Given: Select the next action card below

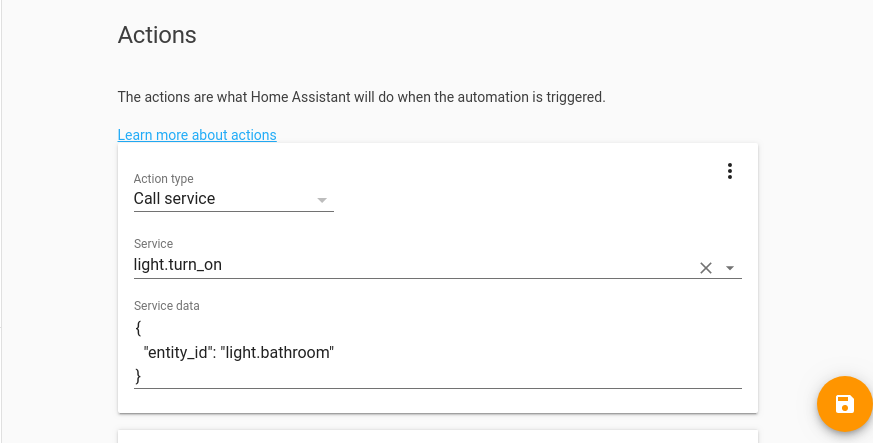Looking at the screenshot, I should pos(438,436).
